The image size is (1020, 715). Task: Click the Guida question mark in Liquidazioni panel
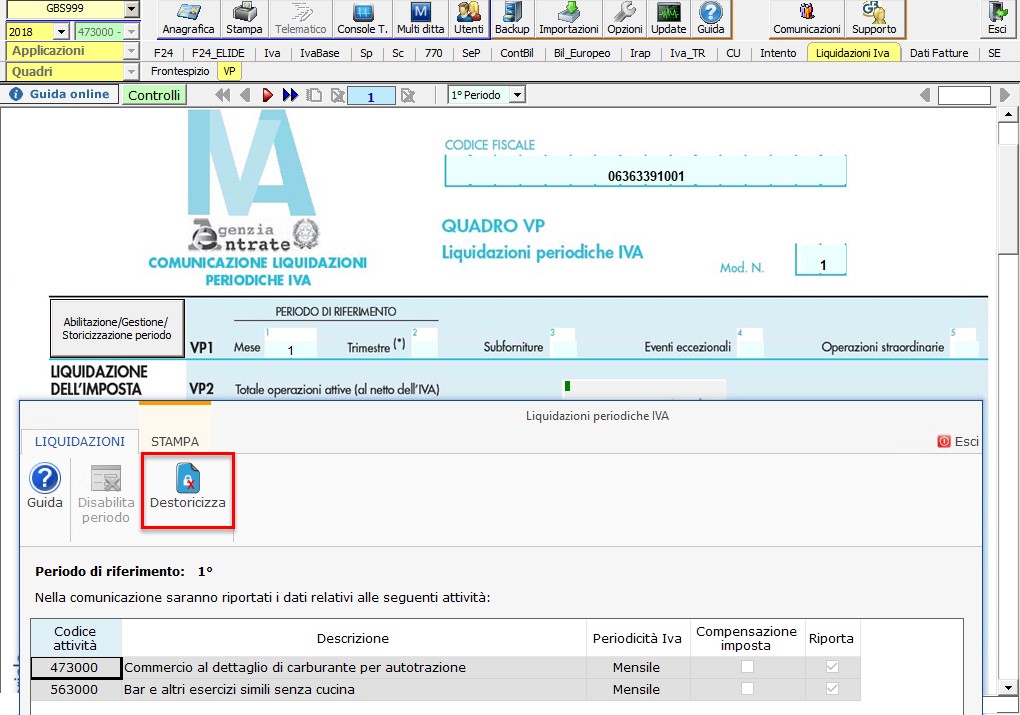tap(45, 486)
